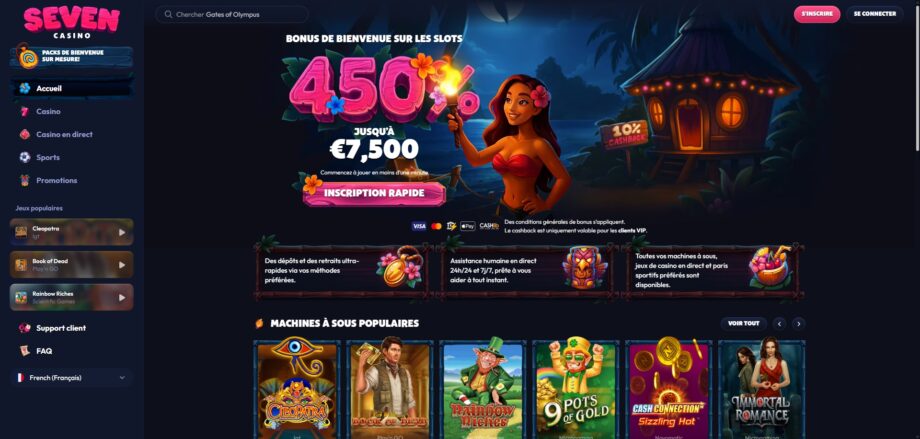Click the S'inscrire button

817,14
